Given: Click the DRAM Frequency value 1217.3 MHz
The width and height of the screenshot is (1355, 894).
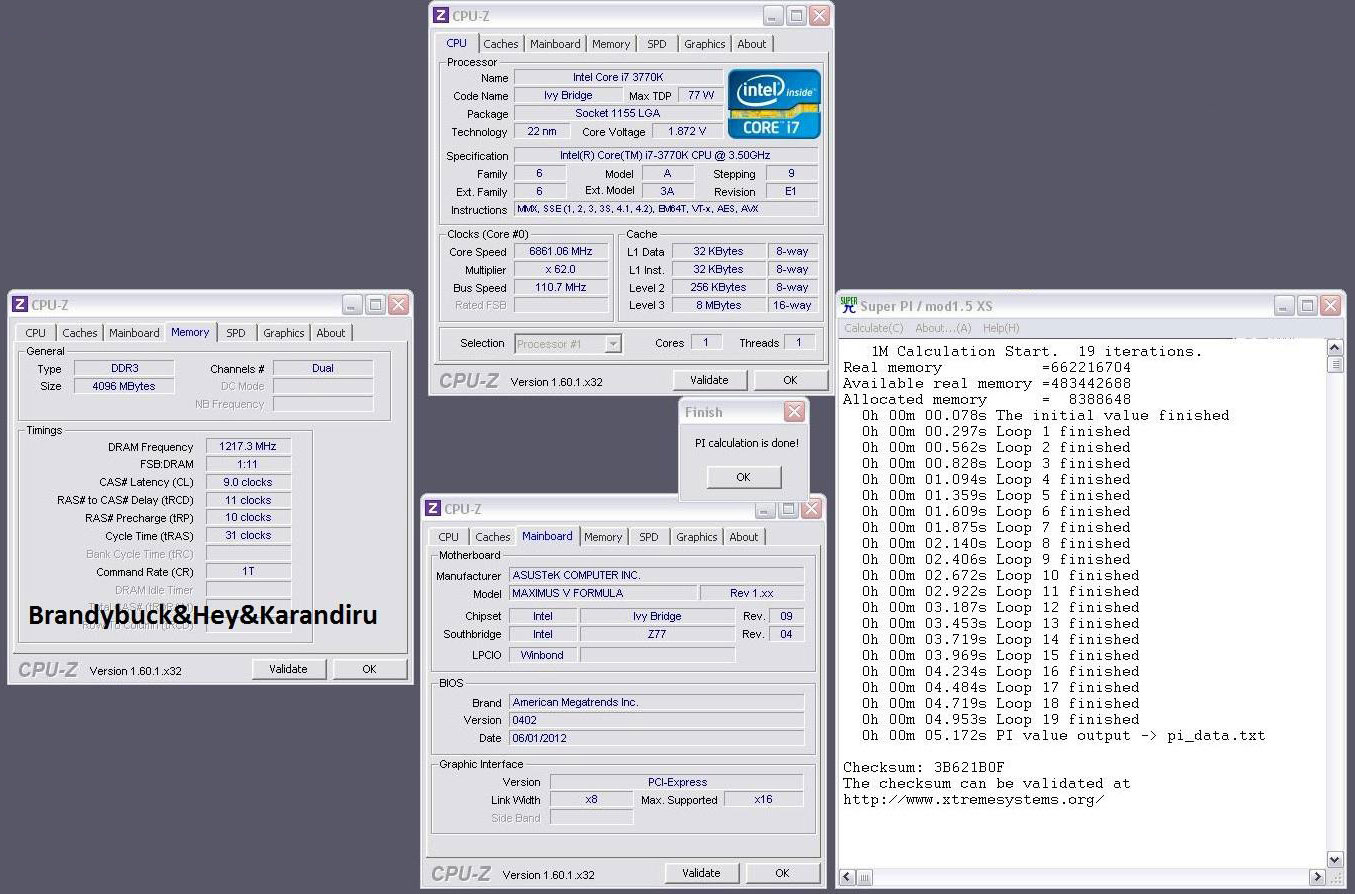Looking at the screenshot, I should [x=248, y=446].
